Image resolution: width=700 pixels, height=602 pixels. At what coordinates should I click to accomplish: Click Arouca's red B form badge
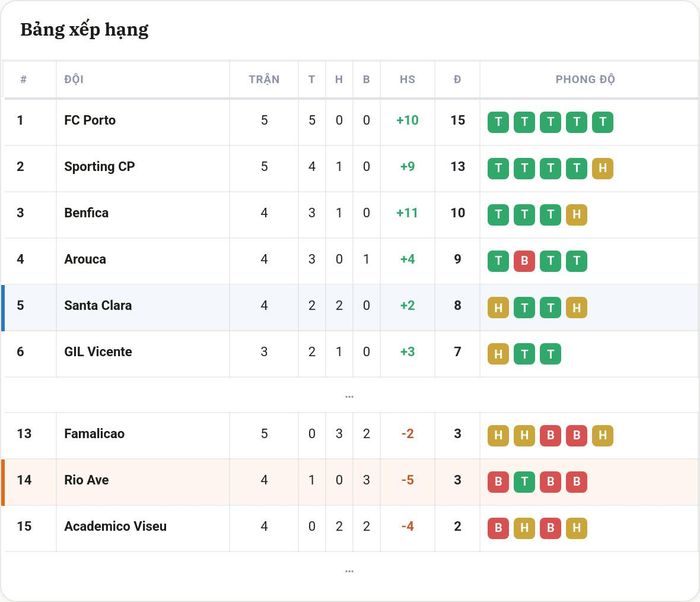coord(524,261)
